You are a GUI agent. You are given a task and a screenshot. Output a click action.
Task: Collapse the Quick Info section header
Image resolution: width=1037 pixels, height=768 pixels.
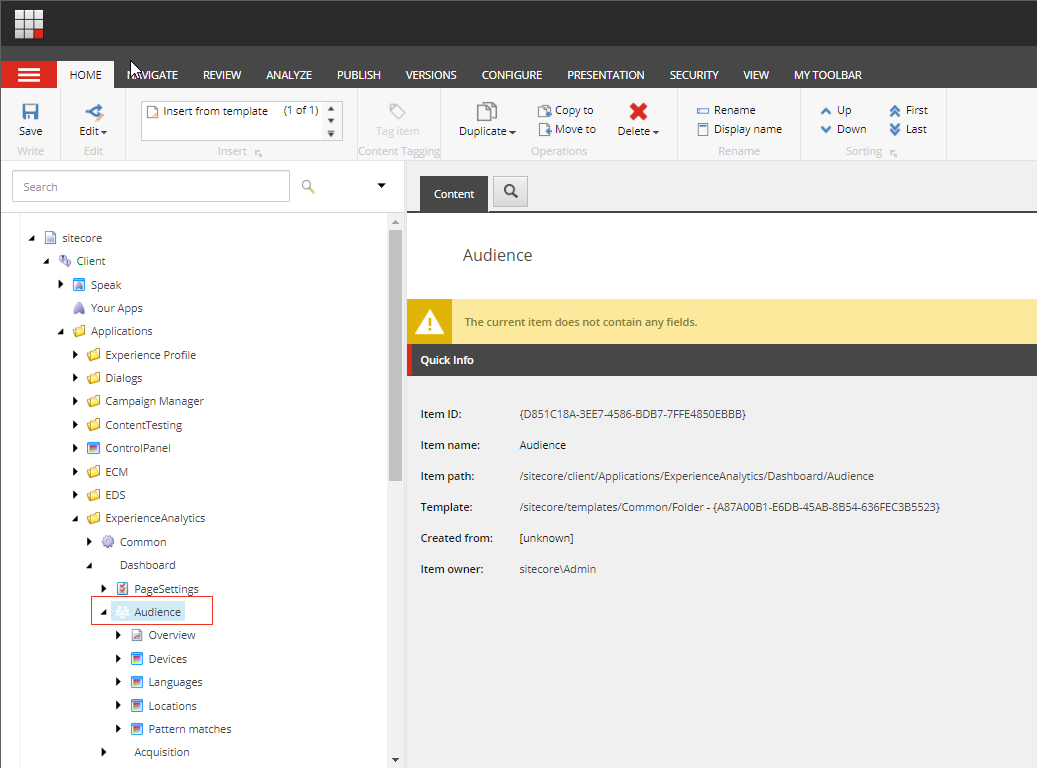coord(722,360)
